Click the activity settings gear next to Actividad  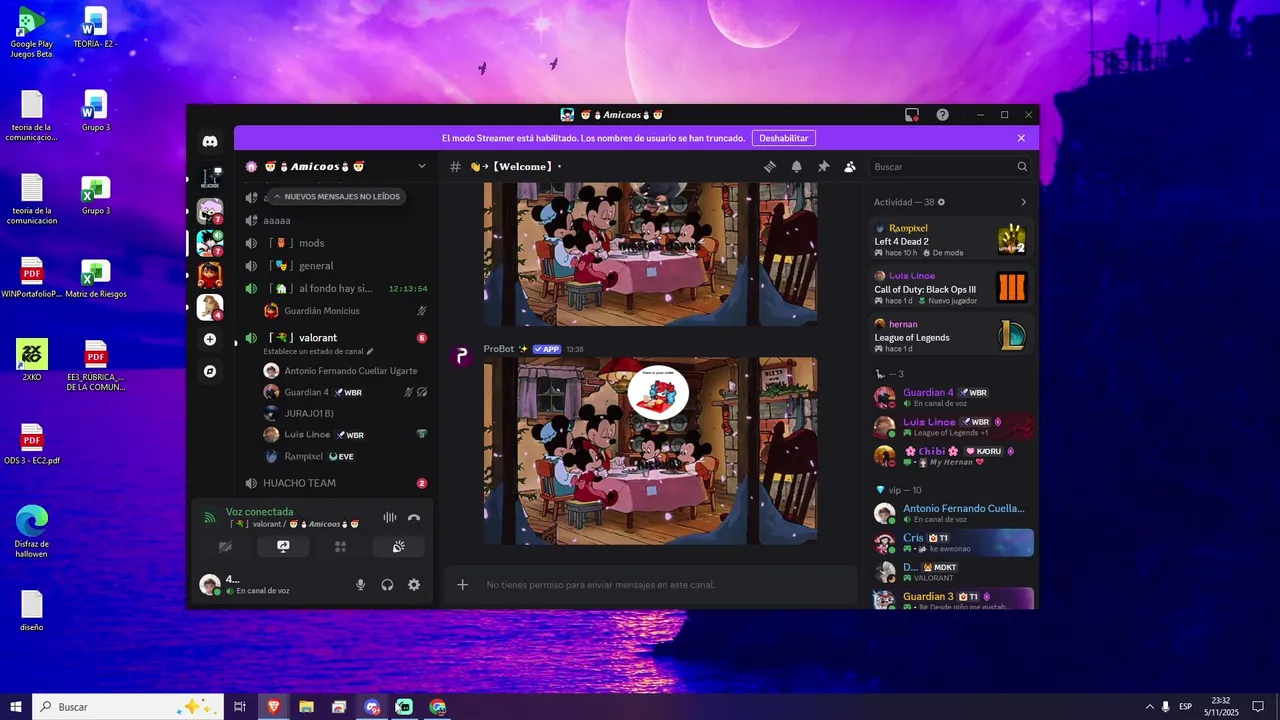[941, 202]
